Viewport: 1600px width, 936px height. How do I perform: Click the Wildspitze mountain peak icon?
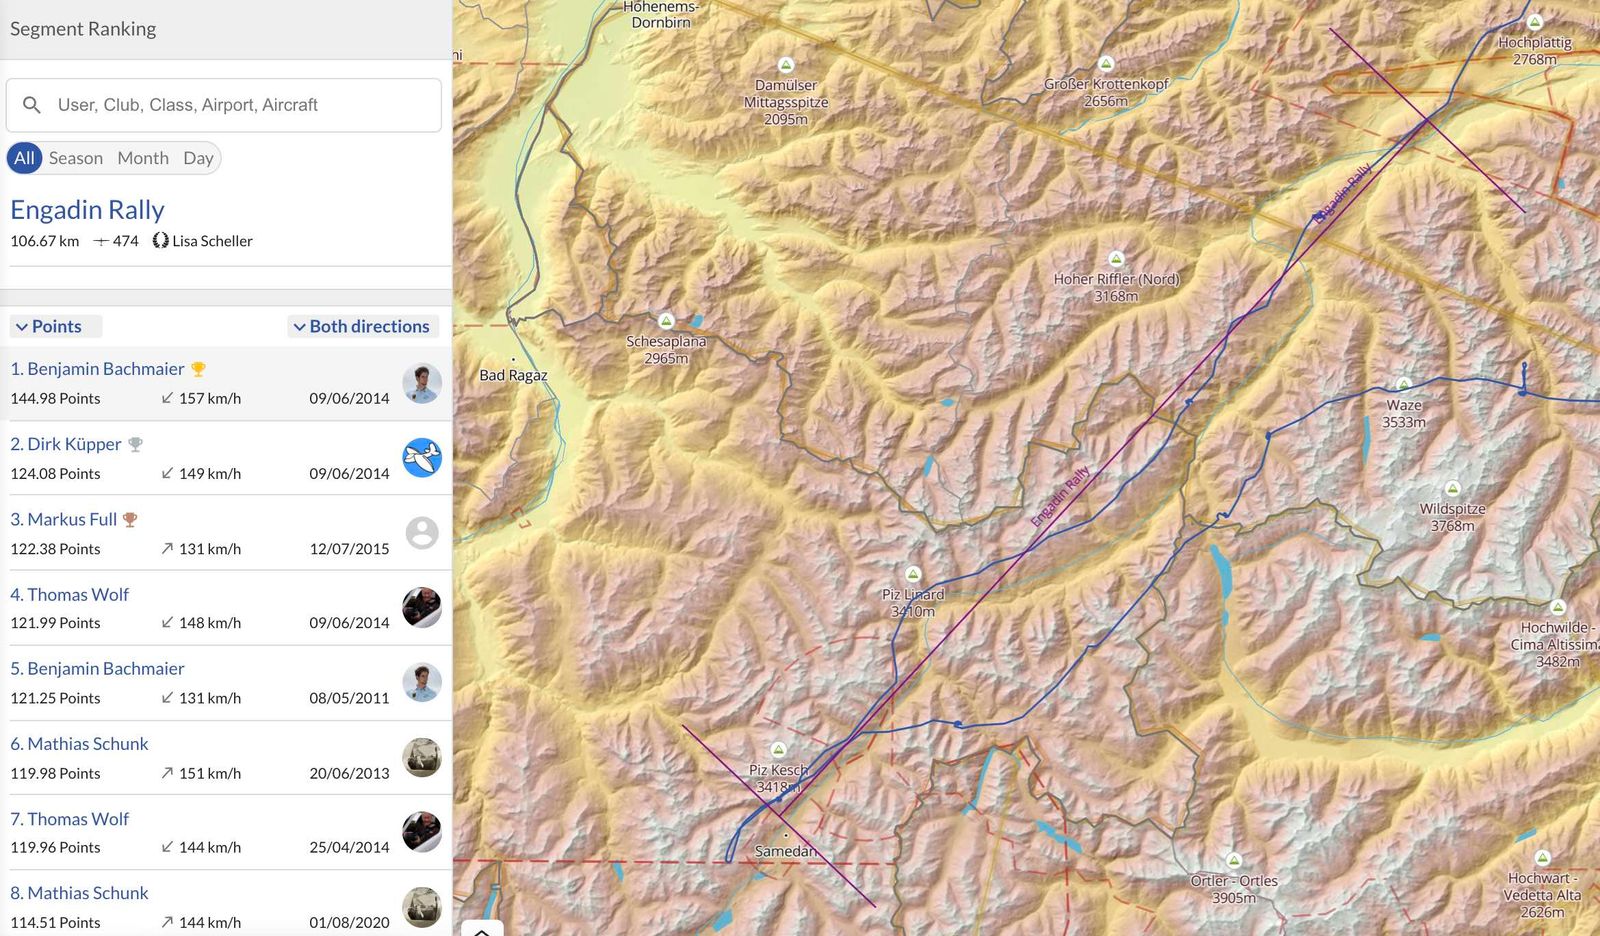1453,489
